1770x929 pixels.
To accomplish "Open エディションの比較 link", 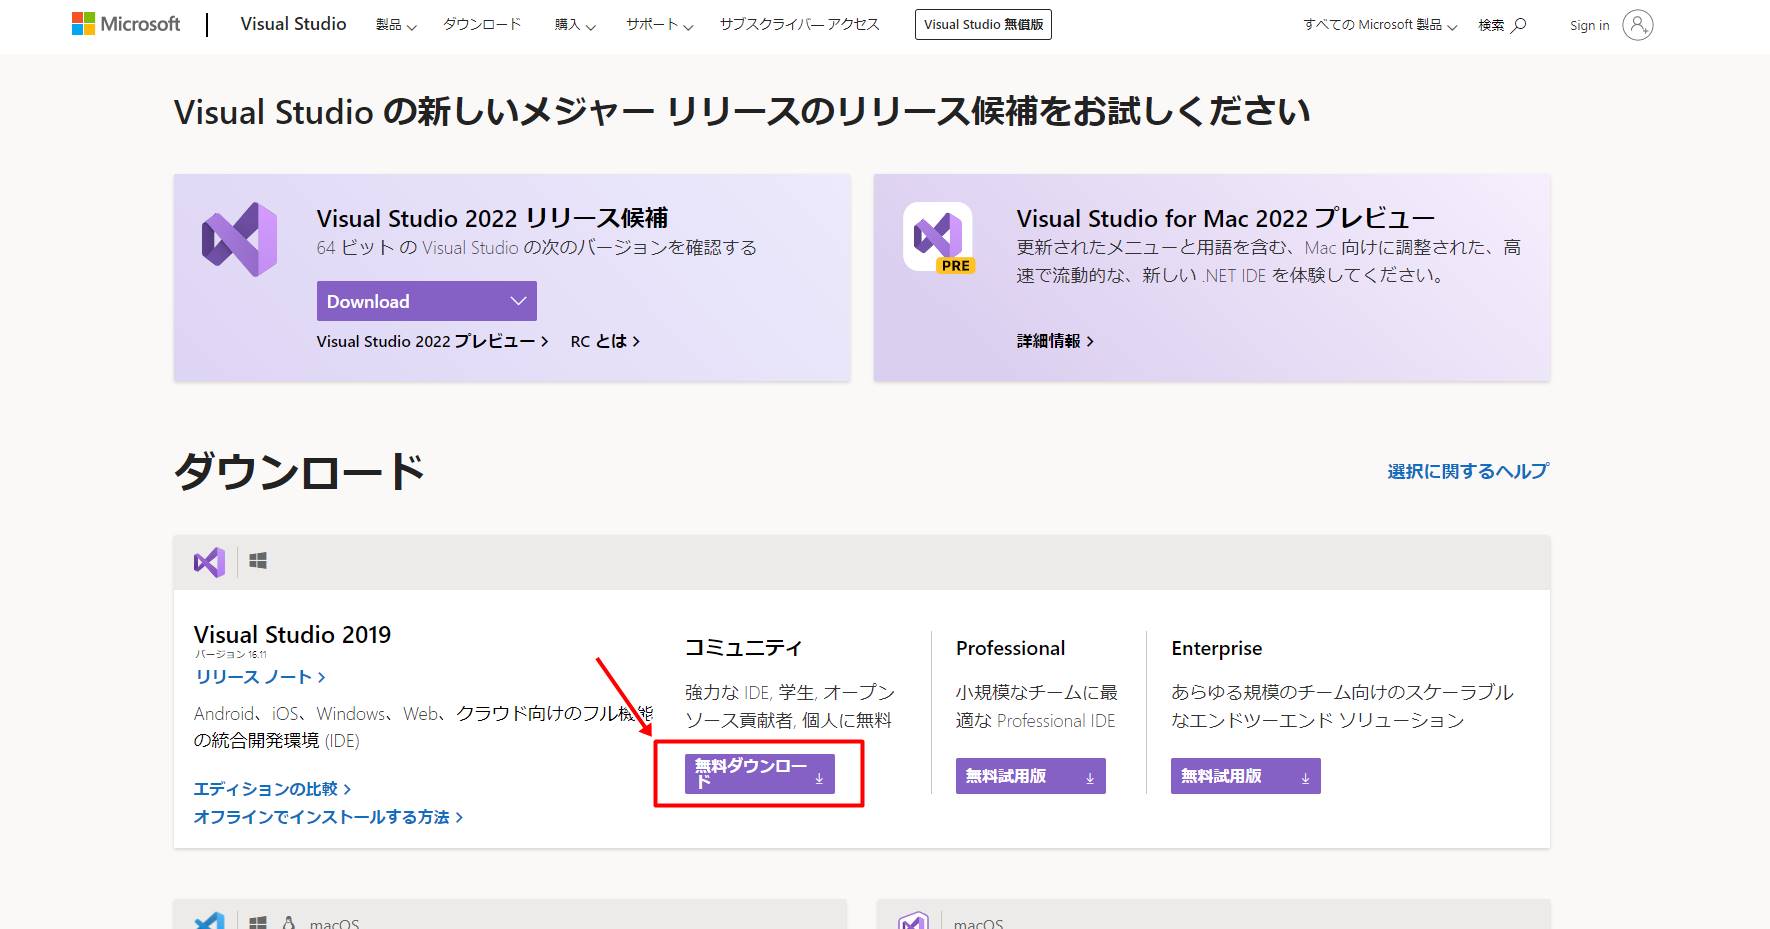I will click(x=272, y=789).
